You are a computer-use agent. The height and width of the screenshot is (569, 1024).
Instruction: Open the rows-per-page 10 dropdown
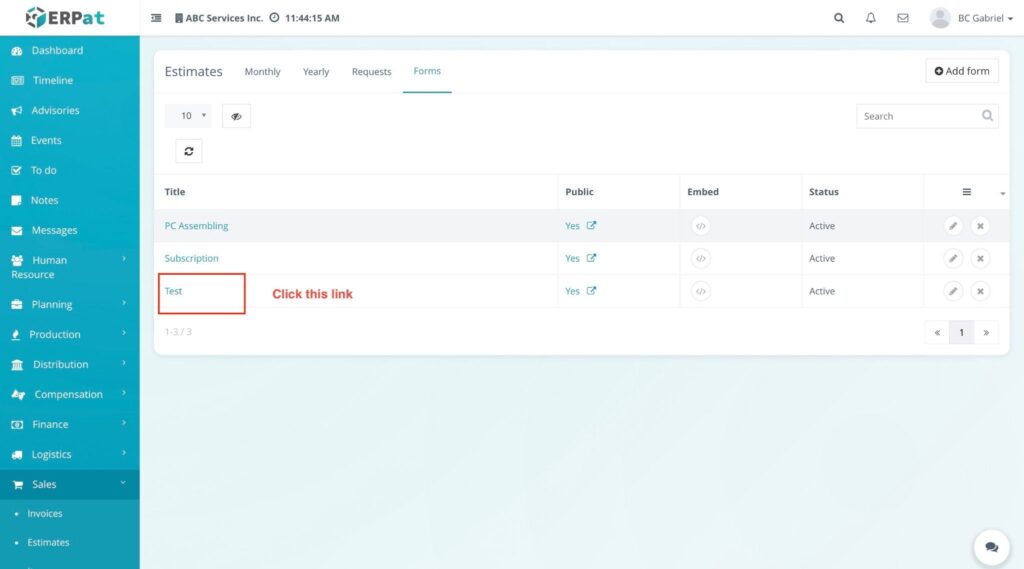pyautogui.click(x=188, y=116)
